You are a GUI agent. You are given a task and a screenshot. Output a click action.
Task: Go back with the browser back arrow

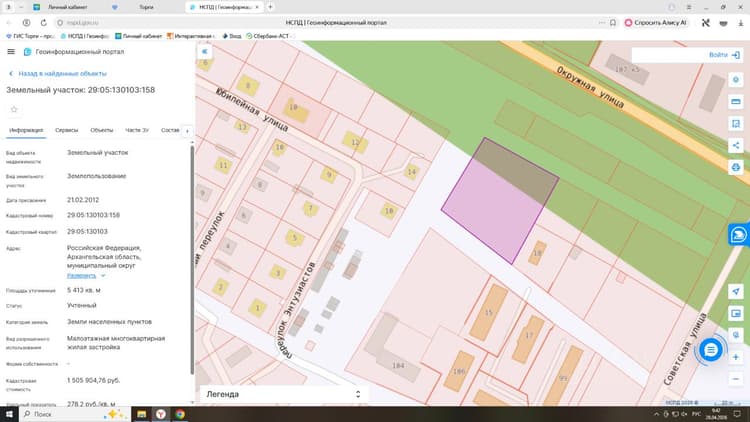tap(9, 22)
